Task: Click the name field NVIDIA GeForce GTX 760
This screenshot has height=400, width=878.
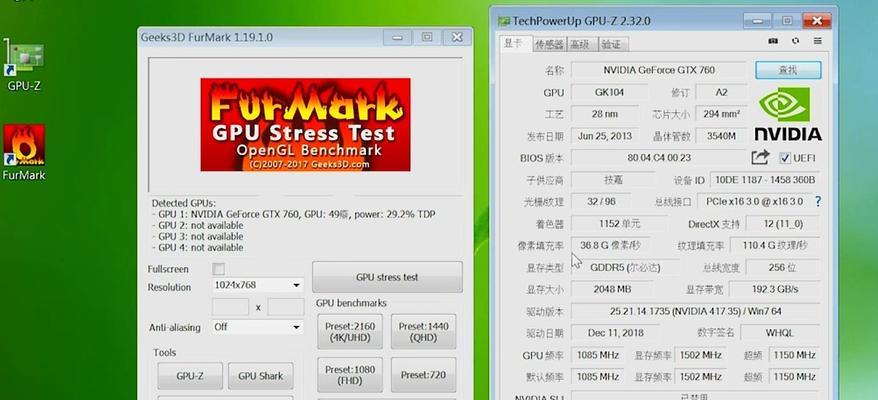Action: [659, 70]
